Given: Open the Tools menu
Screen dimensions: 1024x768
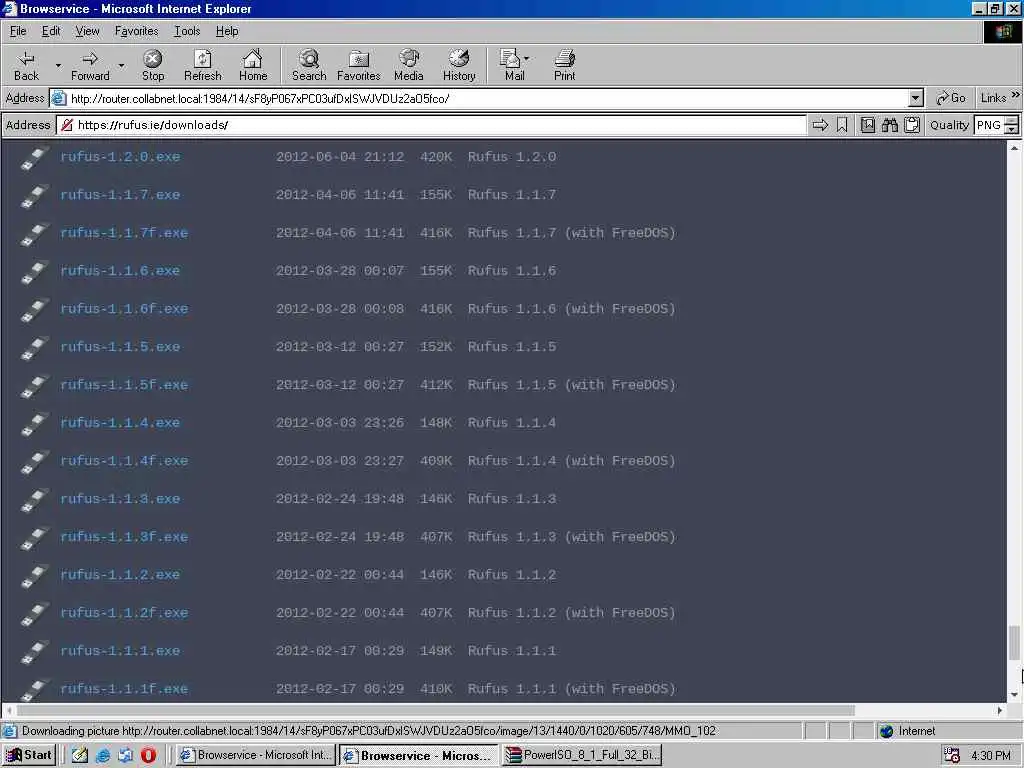Looking at the screenshot, I should point(187,31).
